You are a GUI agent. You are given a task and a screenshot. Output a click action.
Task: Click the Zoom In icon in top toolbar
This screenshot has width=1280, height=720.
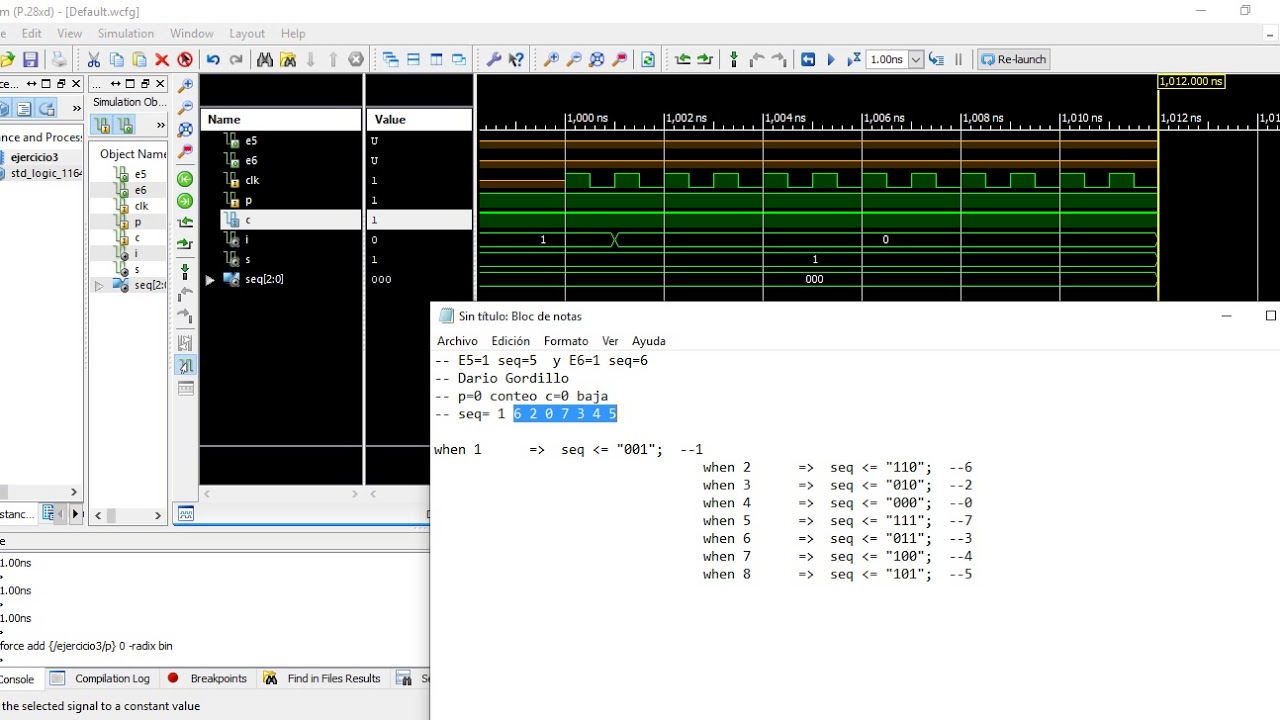point(551,60)
